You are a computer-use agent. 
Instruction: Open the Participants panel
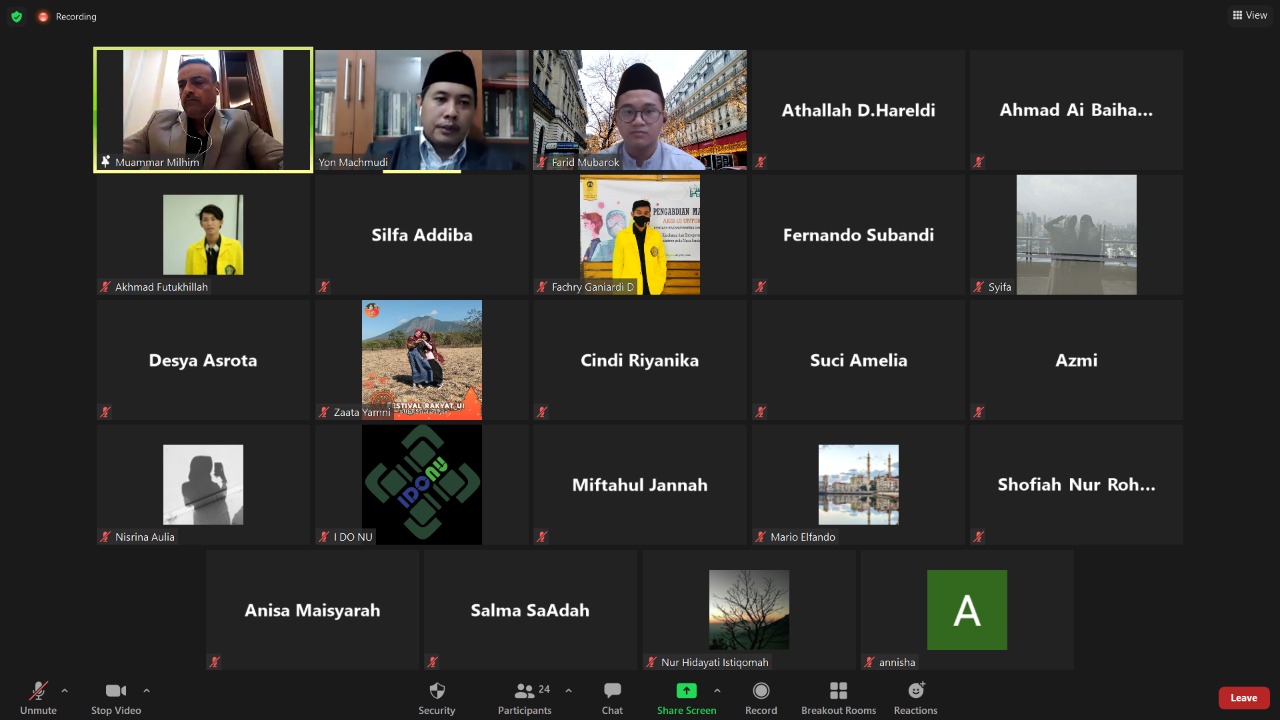[524, 692]
